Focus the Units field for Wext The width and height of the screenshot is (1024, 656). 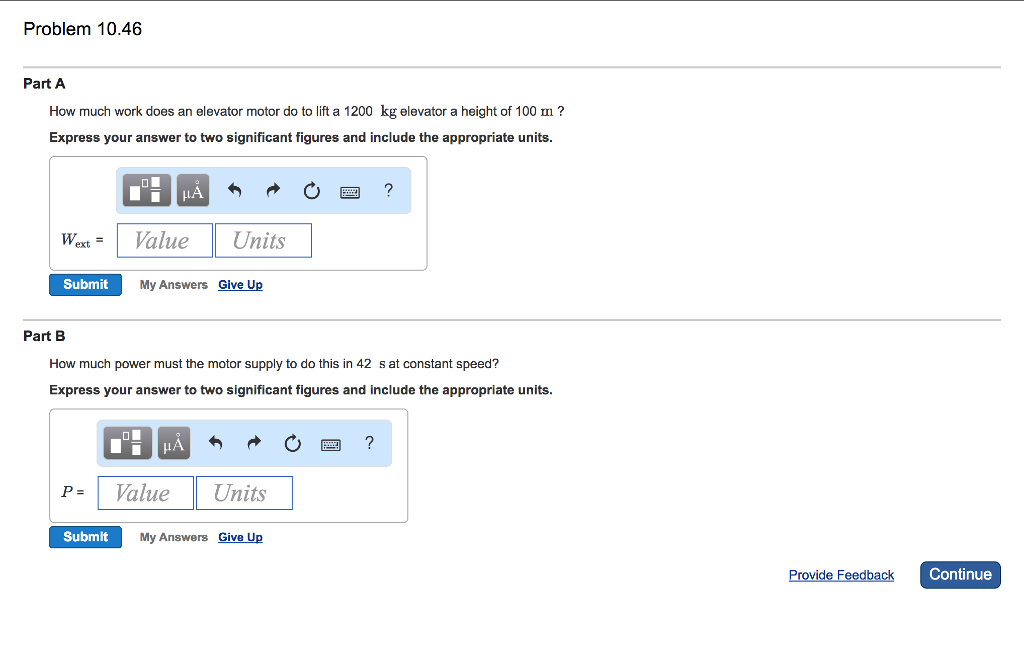[x=263, y=240]
